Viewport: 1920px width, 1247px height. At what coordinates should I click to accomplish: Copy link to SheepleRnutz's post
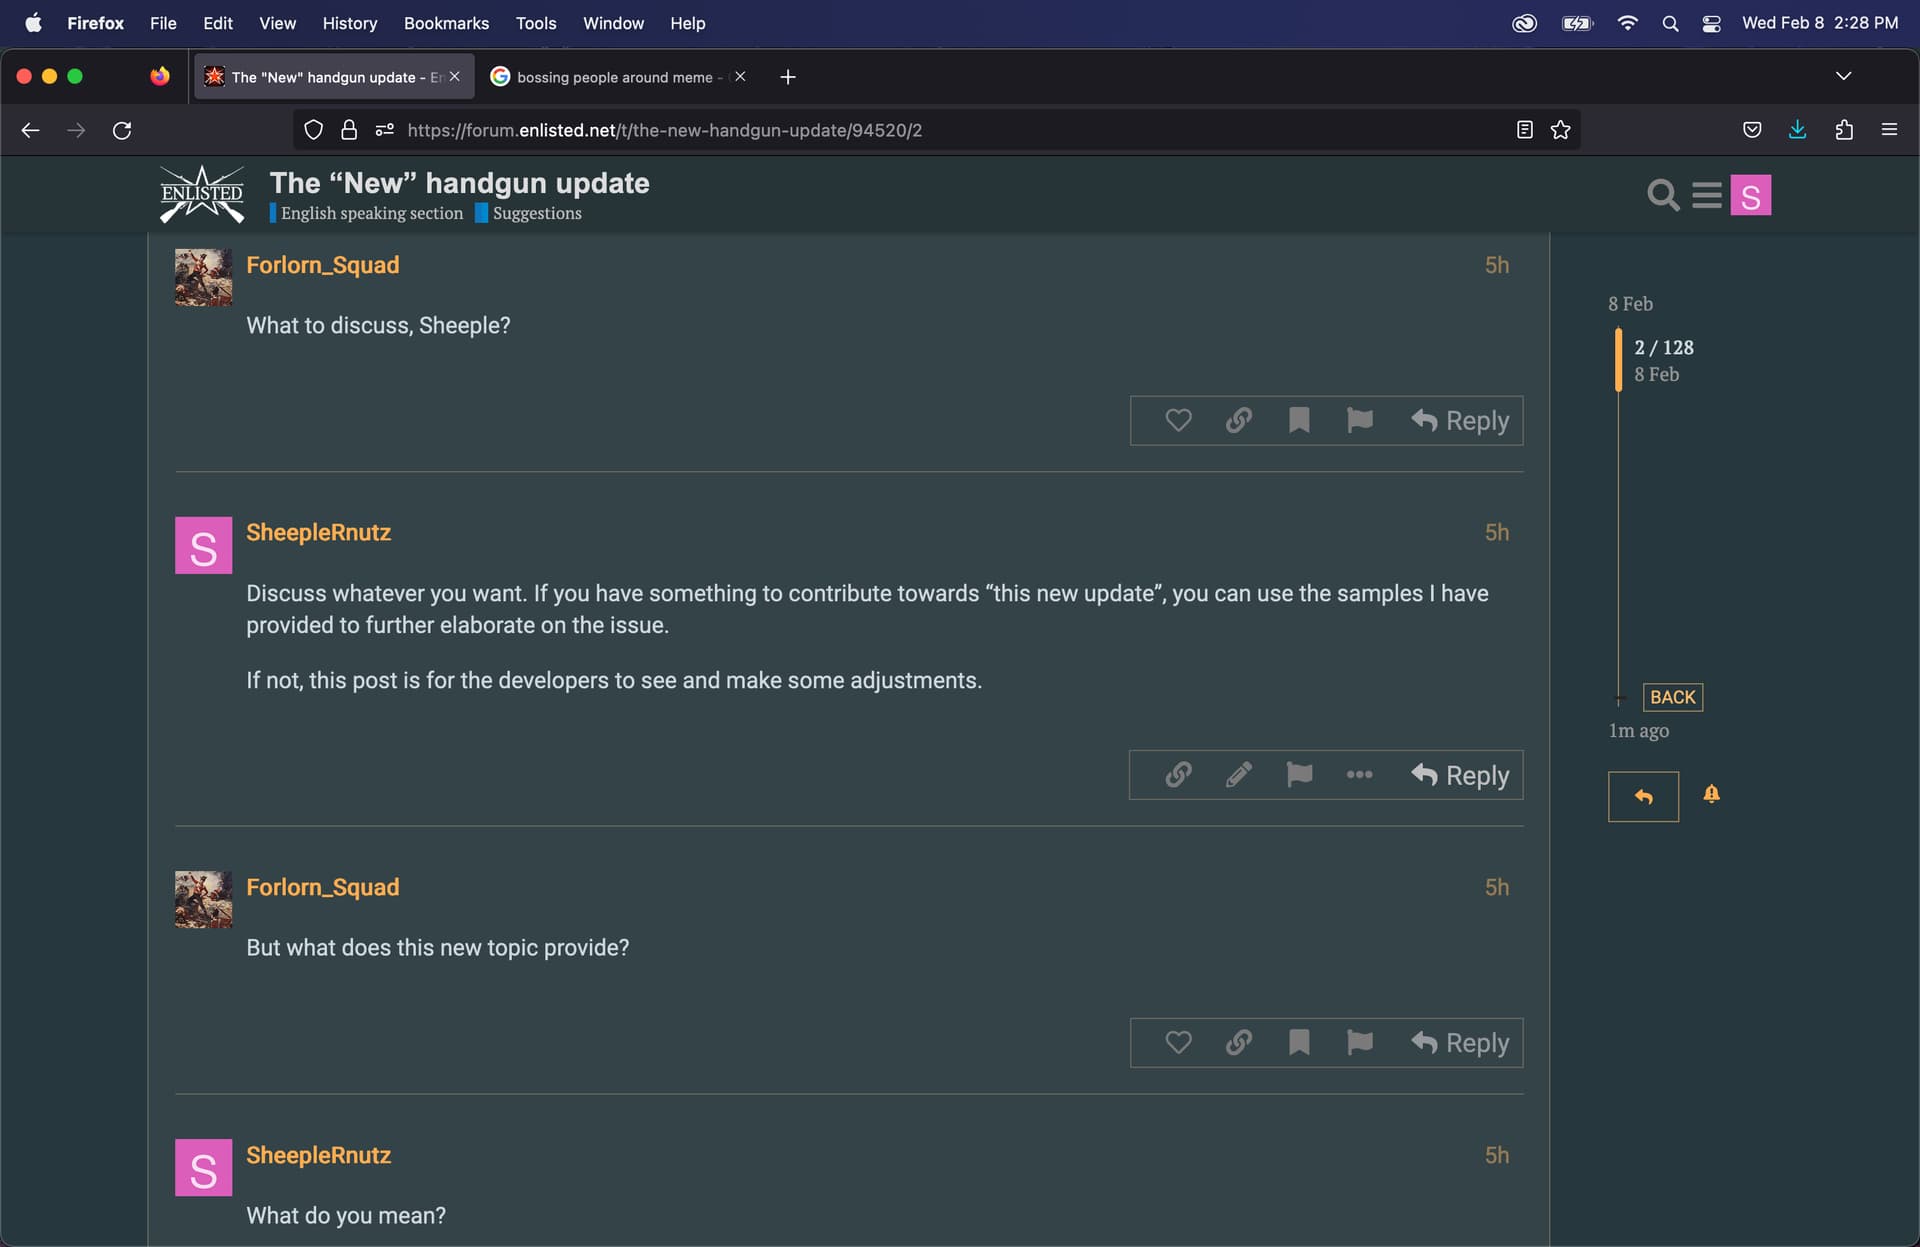click(x=1178, y=775)
